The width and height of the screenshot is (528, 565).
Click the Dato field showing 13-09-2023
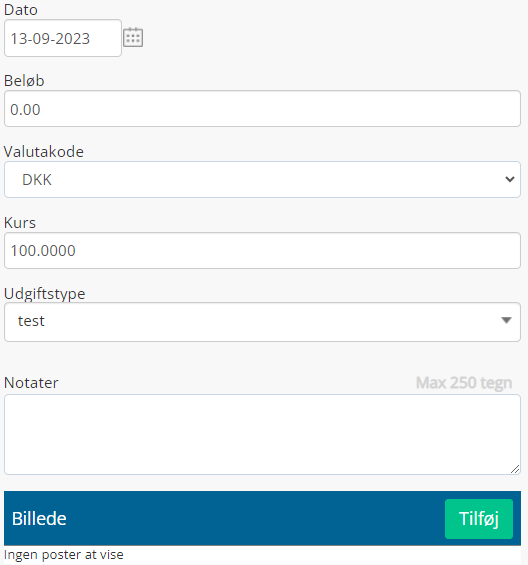pos(63,38)
